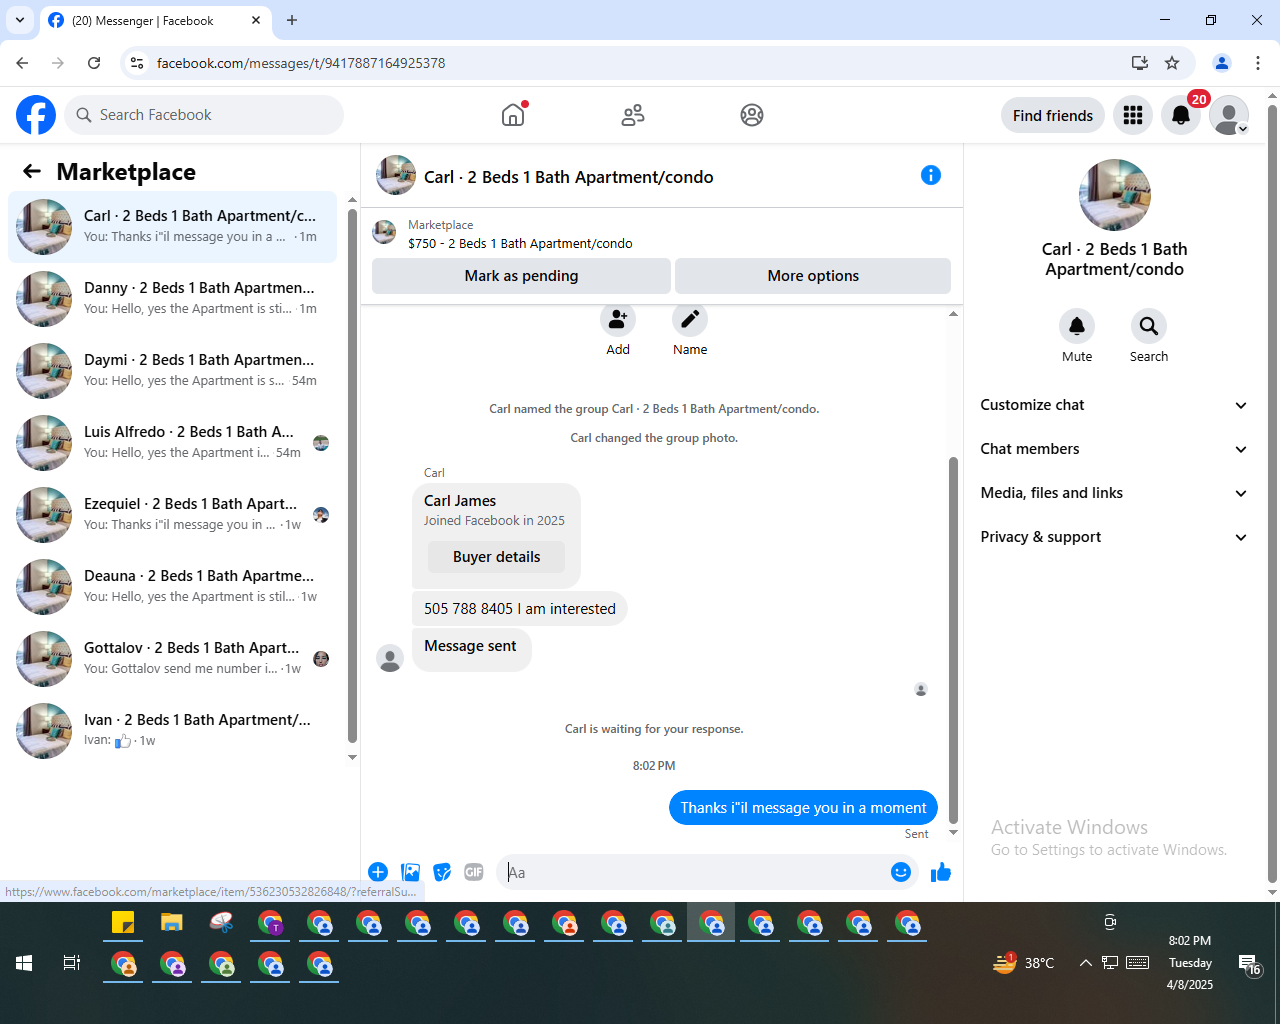Viewport: 1280px width, 1024px height.
Task: Open conversation information icon
Action: coord(931,175)
